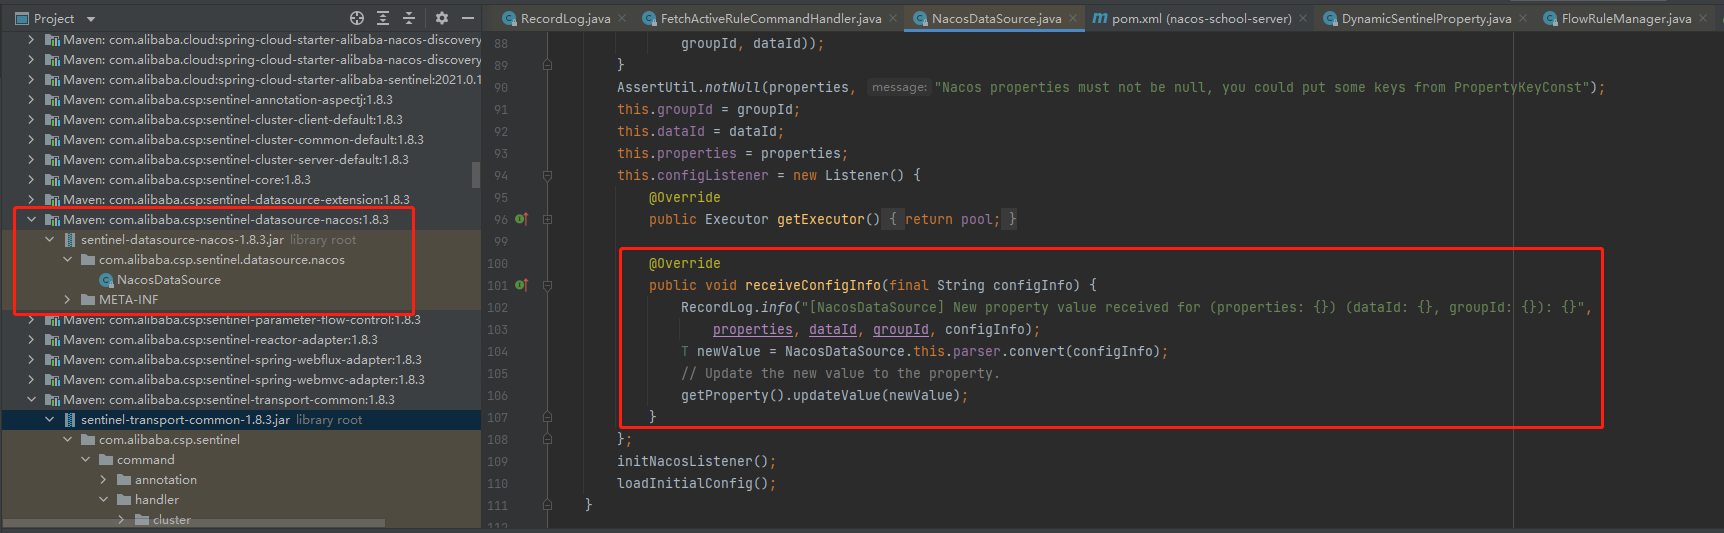Click underlined "dataId" argument on line 103
The image size is (1724, 533).
(832, 329)
